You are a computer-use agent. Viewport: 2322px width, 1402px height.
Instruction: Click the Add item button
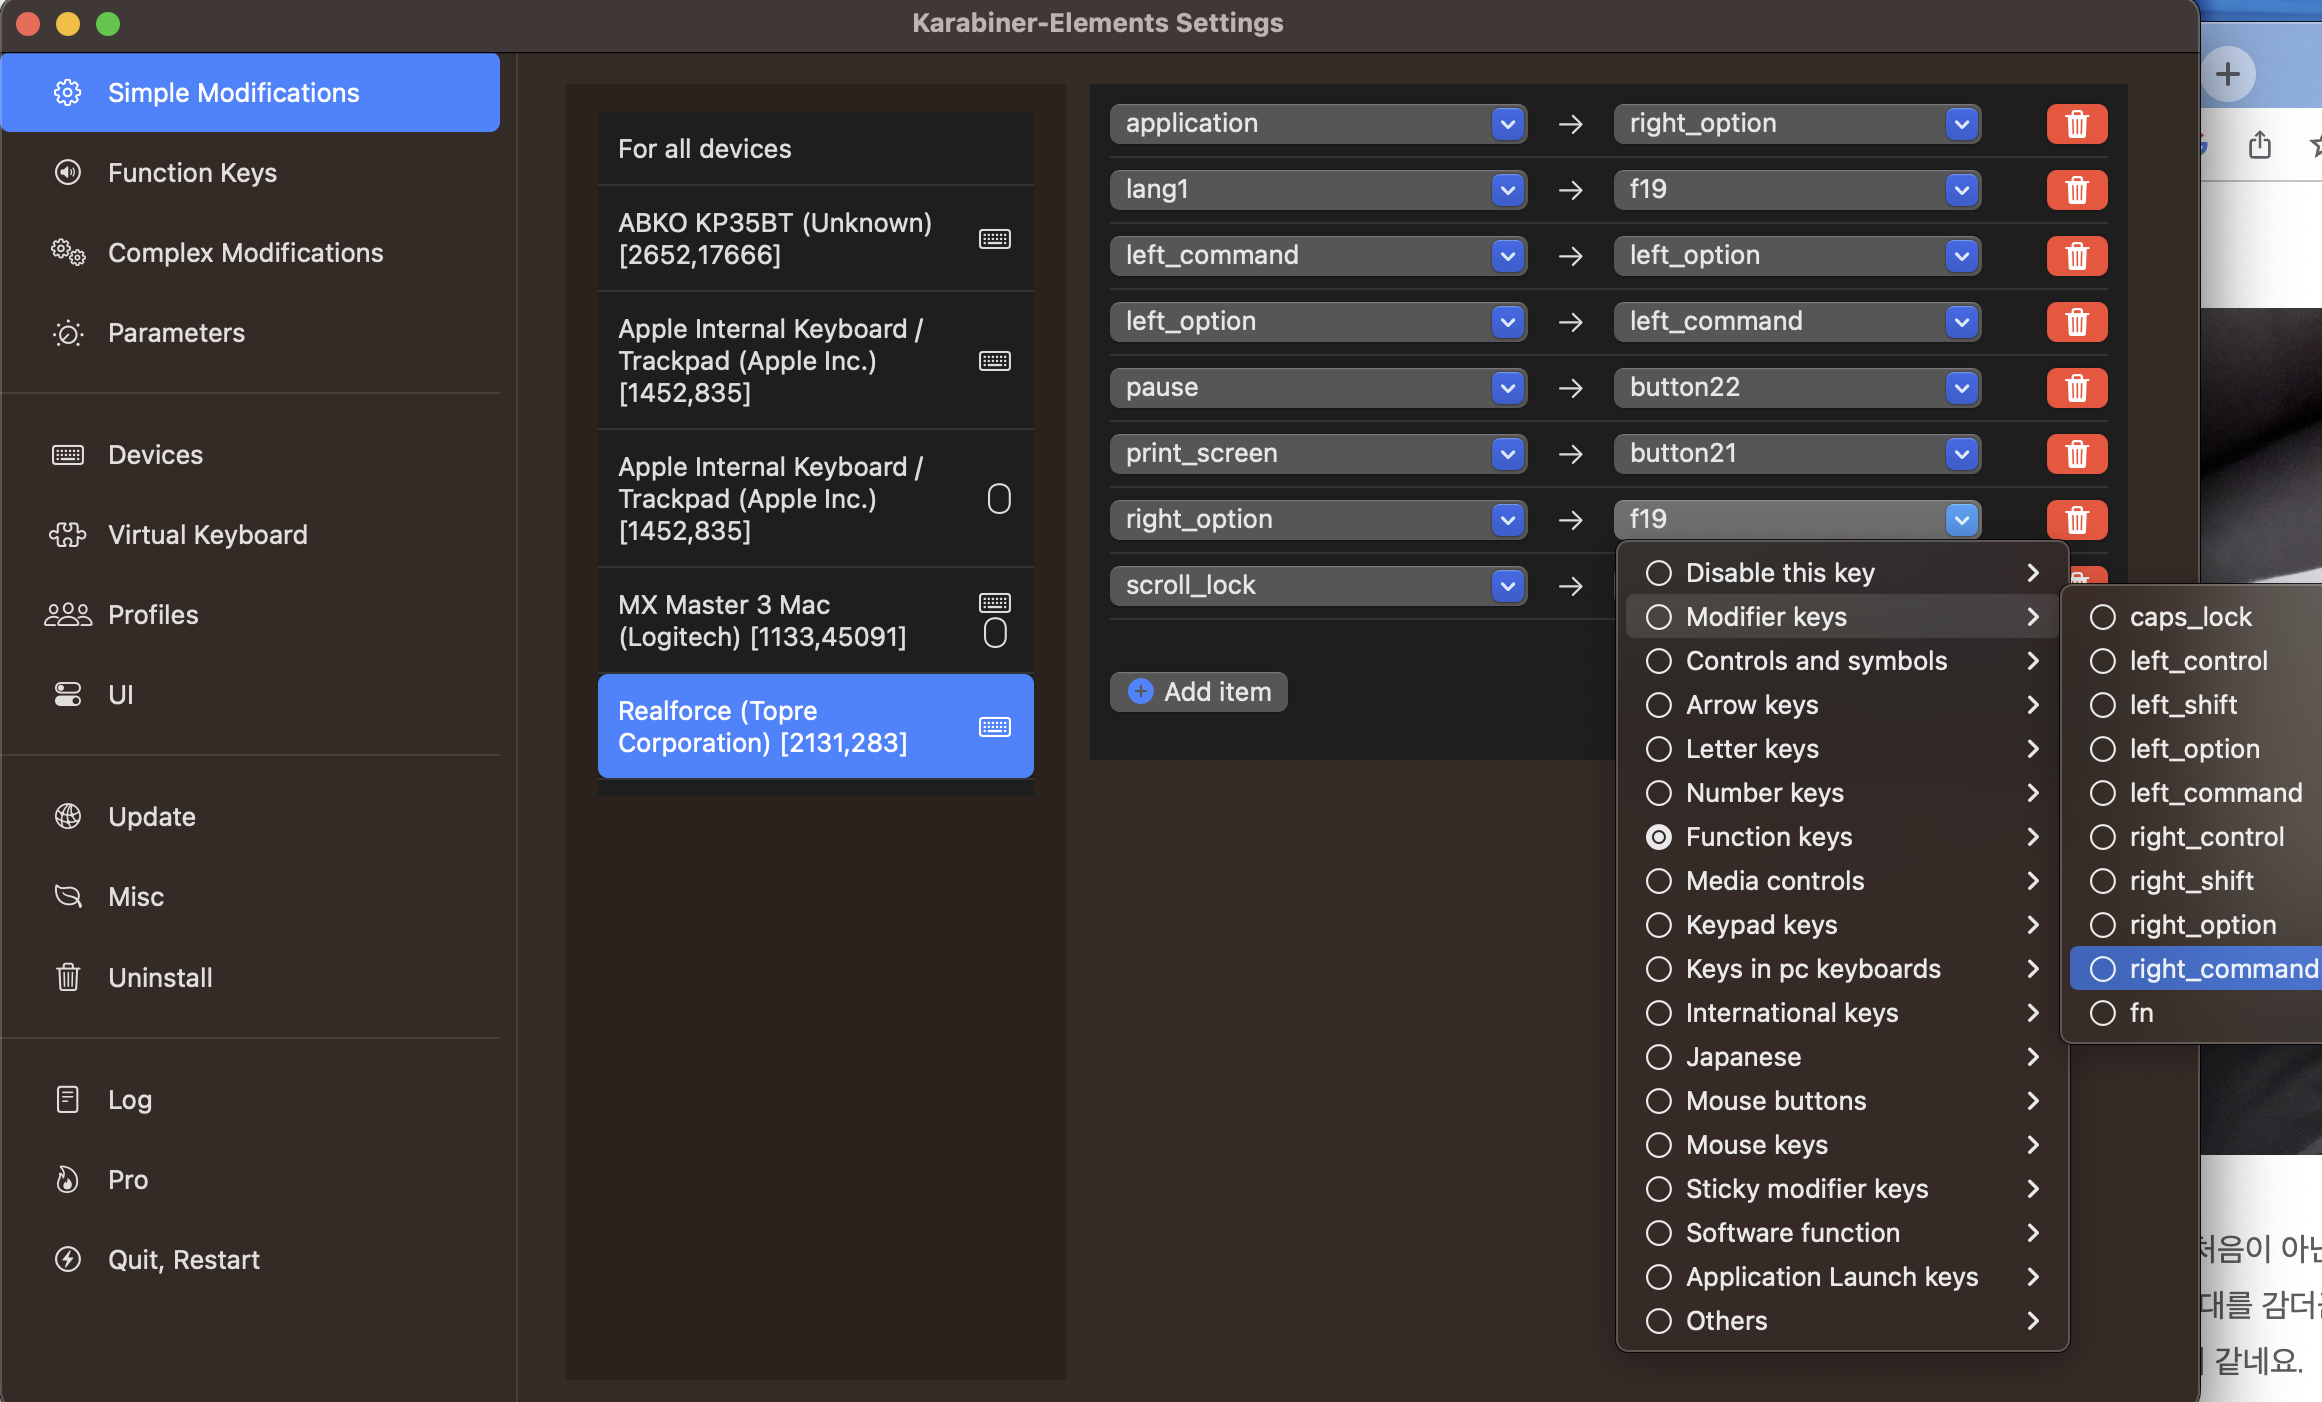tap(1198, 692)
